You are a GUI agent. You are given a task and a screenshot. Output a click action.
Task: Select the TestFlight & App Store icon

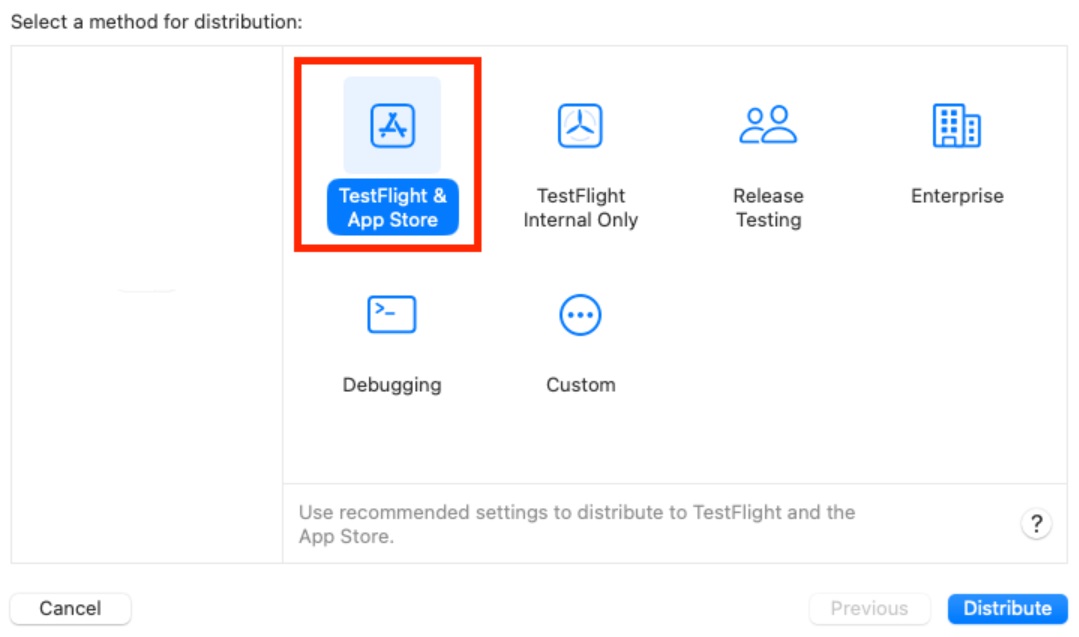click(392, 125)
